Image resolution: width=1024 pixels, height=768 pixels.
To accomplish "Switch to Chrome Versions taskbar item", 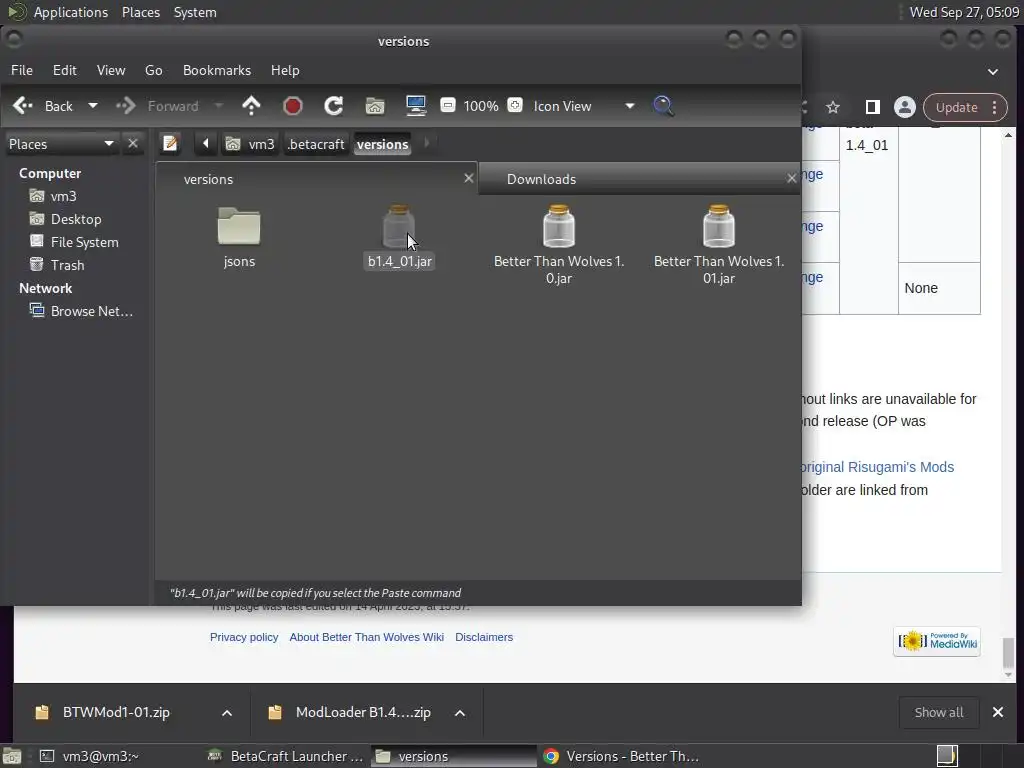I will (x=621, y=756).
